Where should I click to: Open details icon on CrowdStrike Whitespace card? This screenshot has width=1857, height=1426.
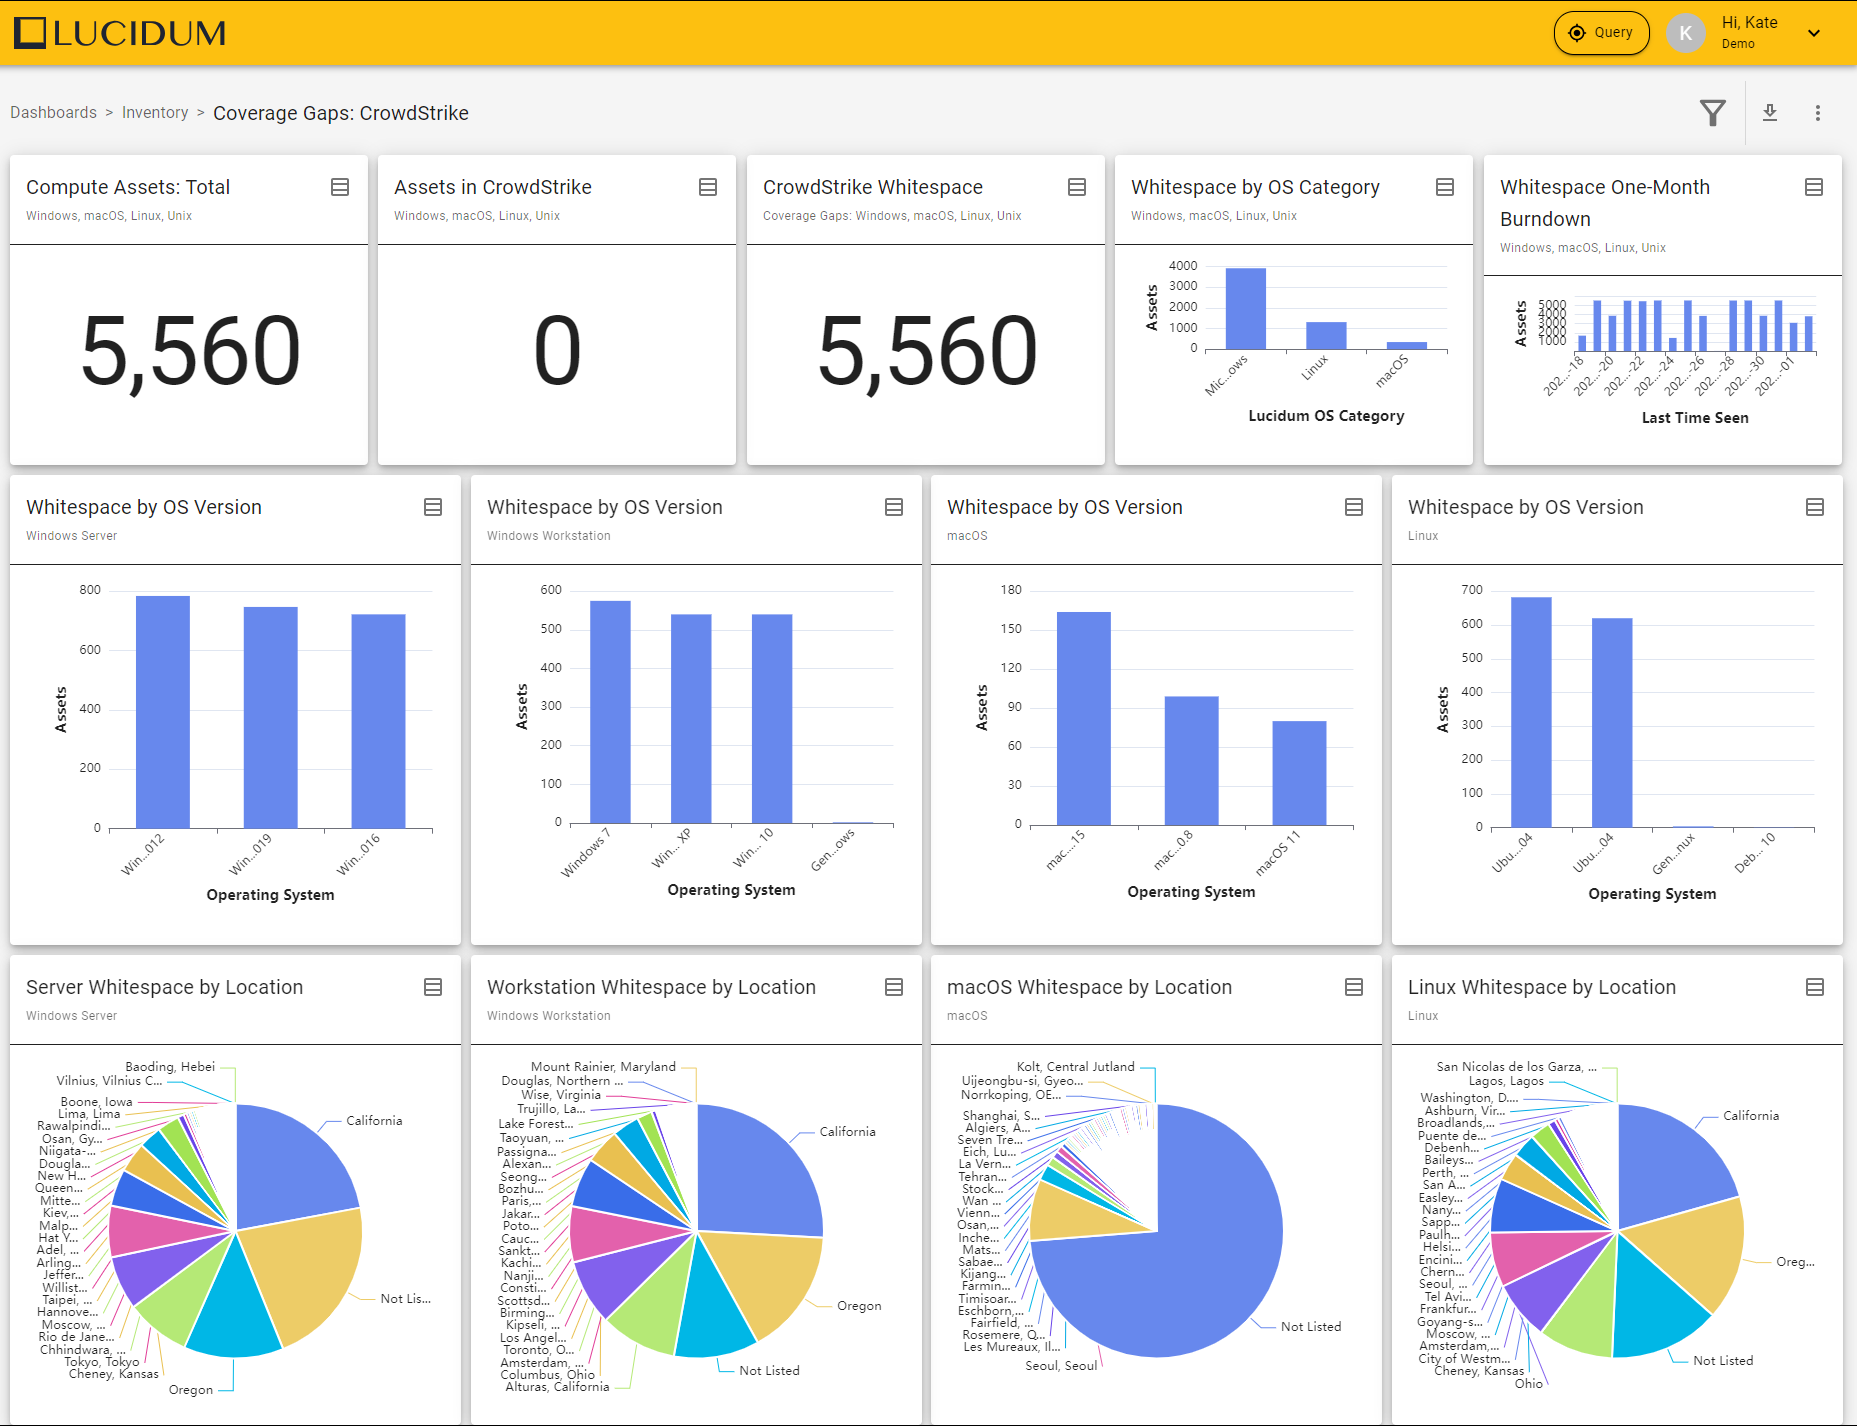coord(1077,187)
